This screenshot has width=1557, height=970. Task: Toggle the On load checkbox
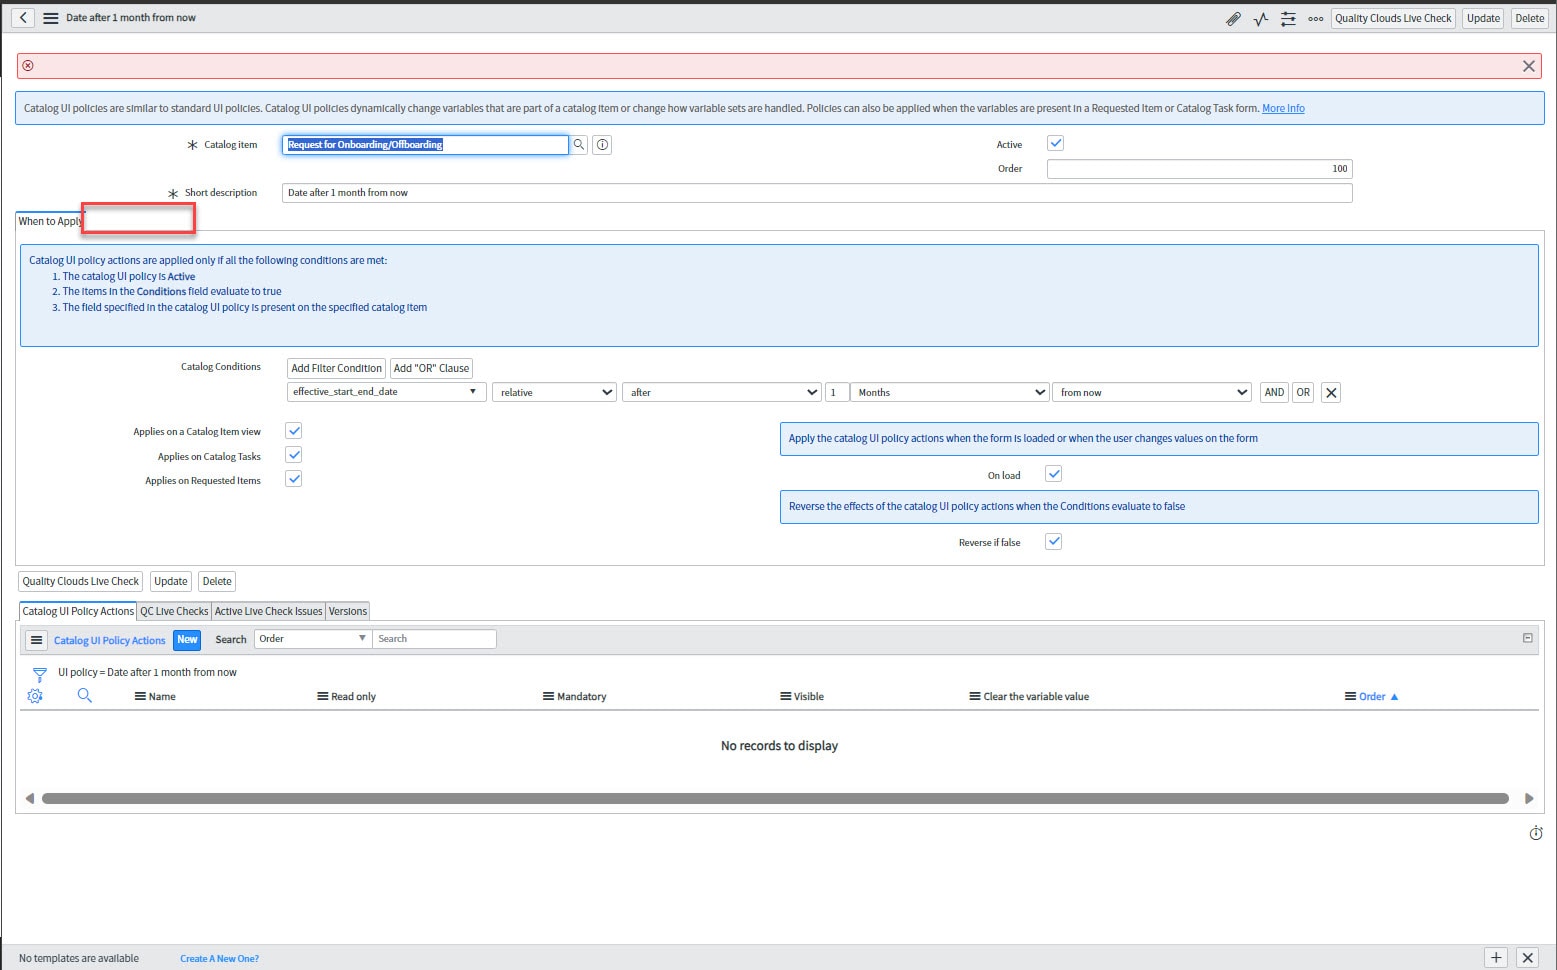tap(1053, 473)
